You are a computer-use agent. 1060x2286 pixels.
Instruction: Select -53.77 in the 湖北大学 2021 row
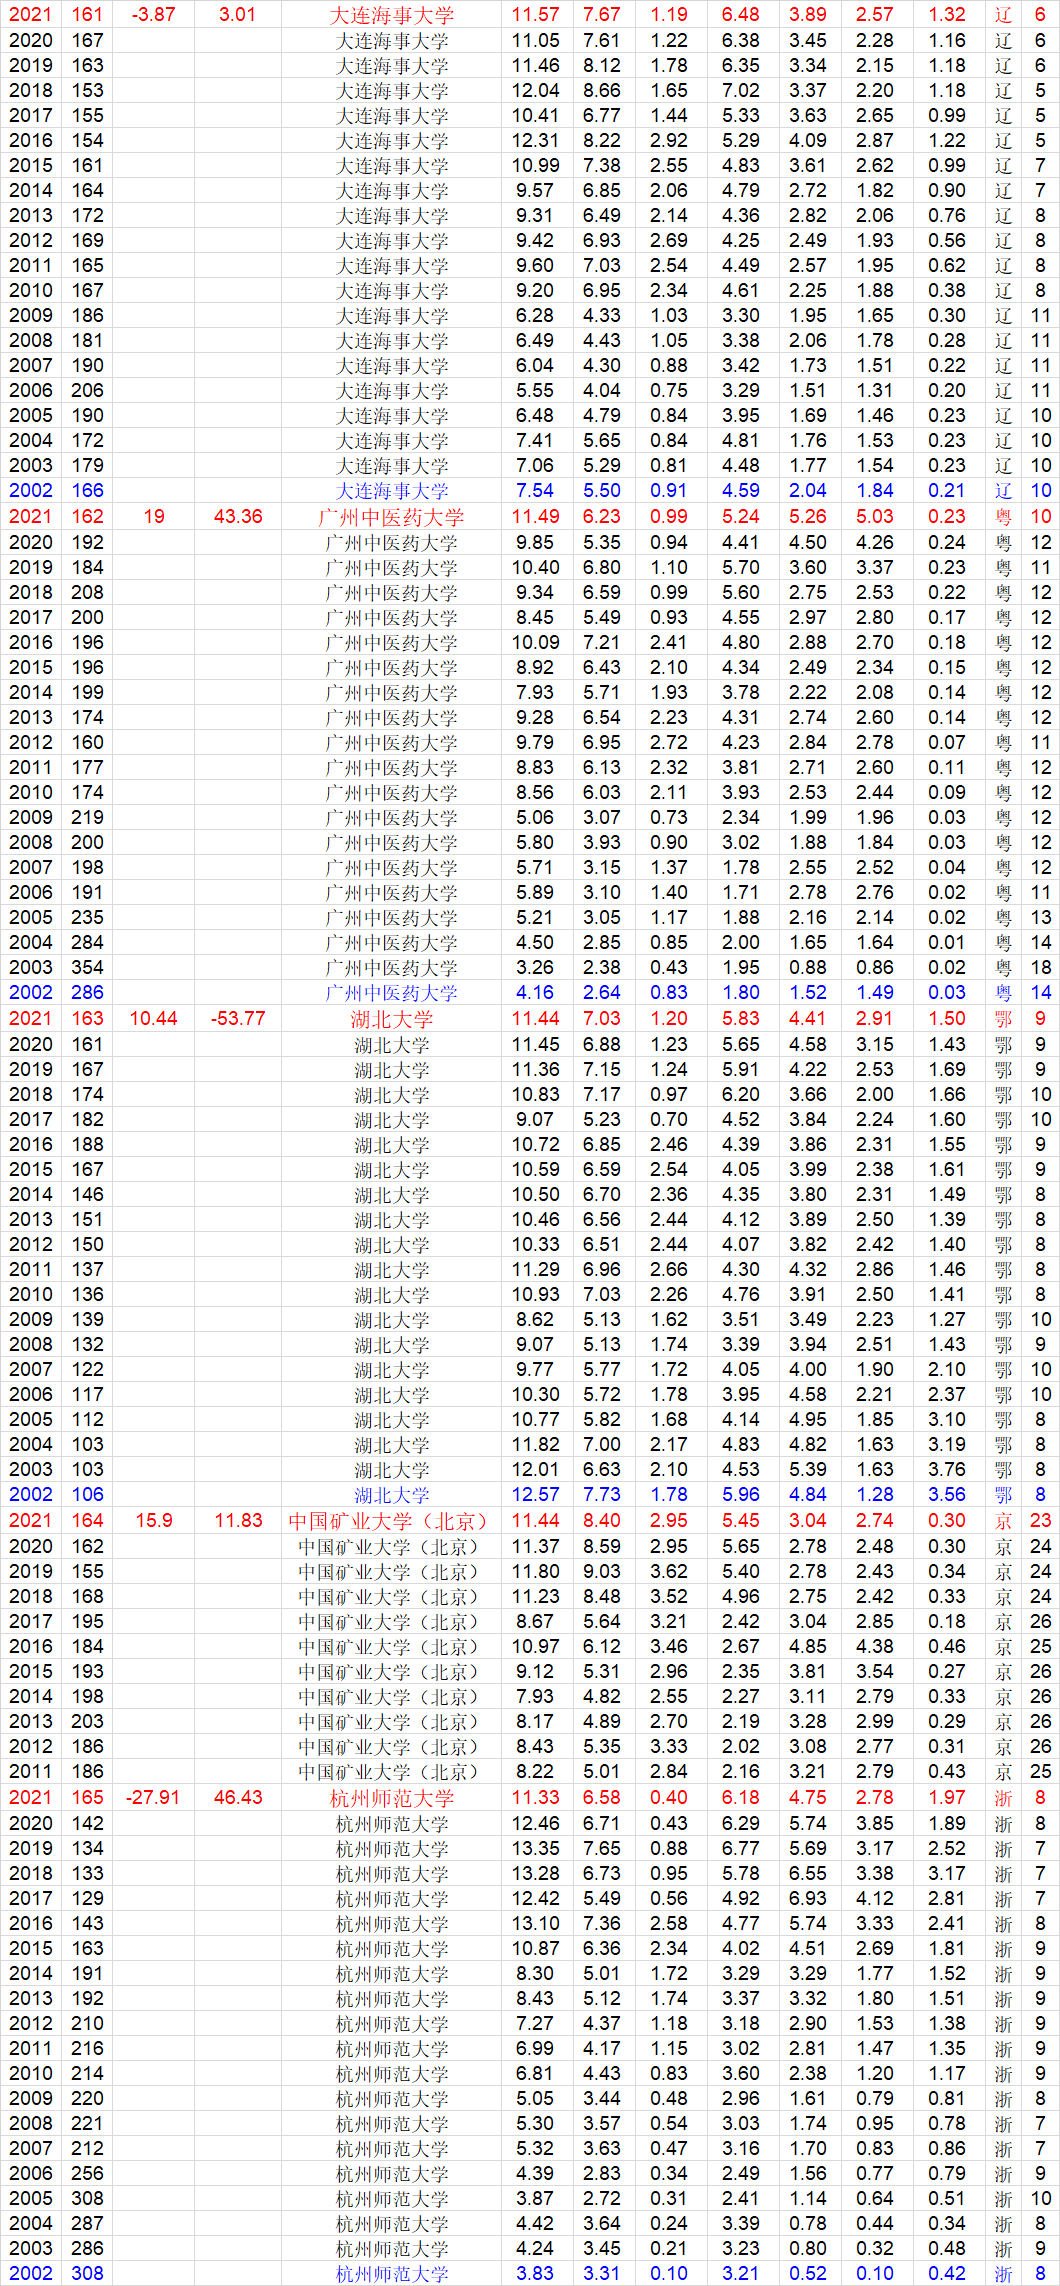click(238, 1019)
